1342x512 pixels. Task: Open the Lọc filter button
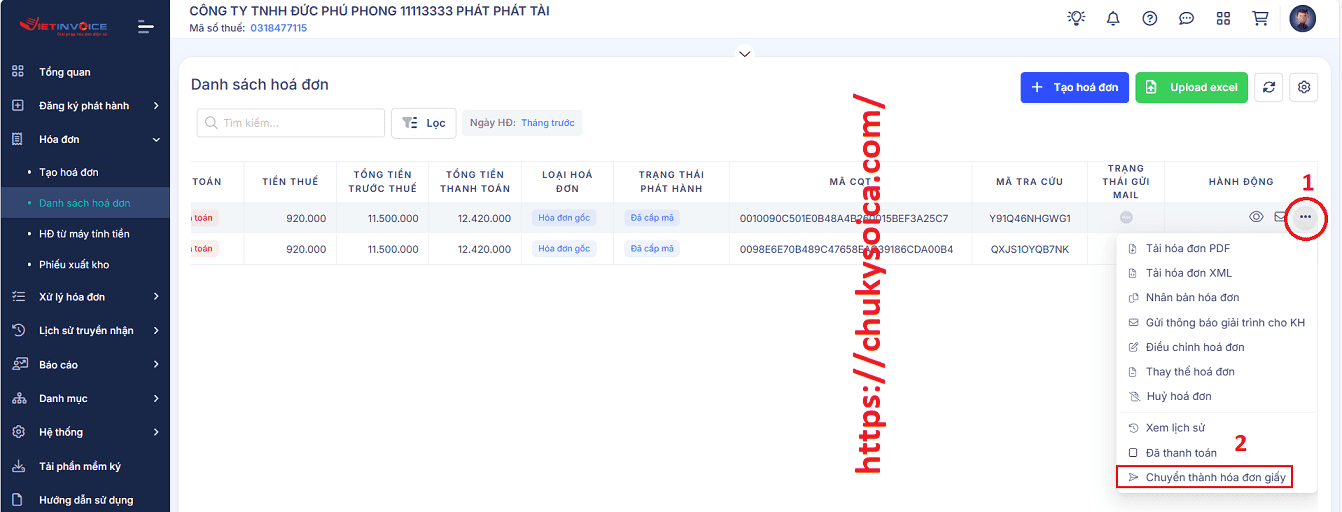424,123
